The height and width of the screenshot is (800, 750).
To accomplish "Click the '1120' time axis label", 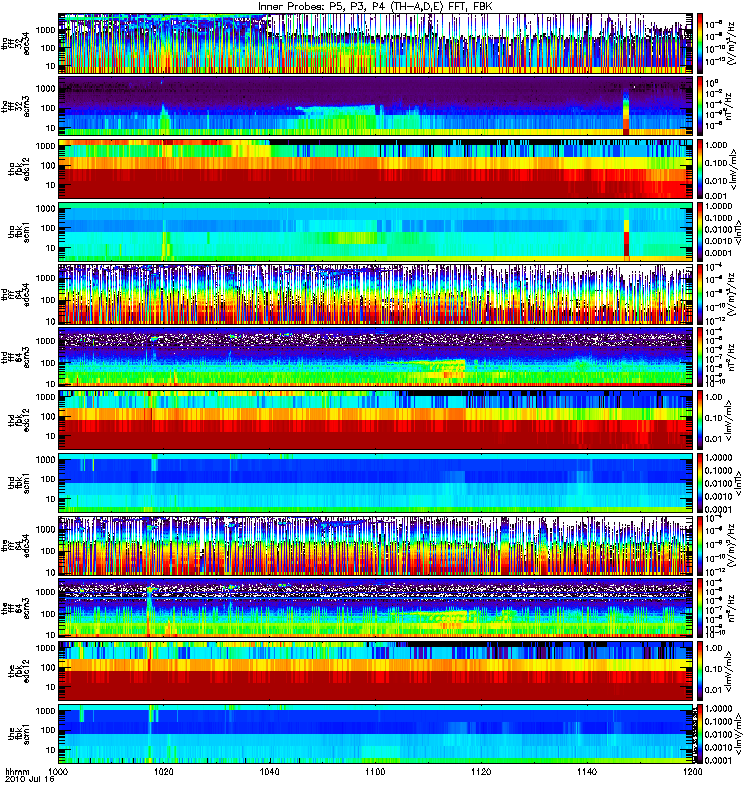I will coord(481,772).
